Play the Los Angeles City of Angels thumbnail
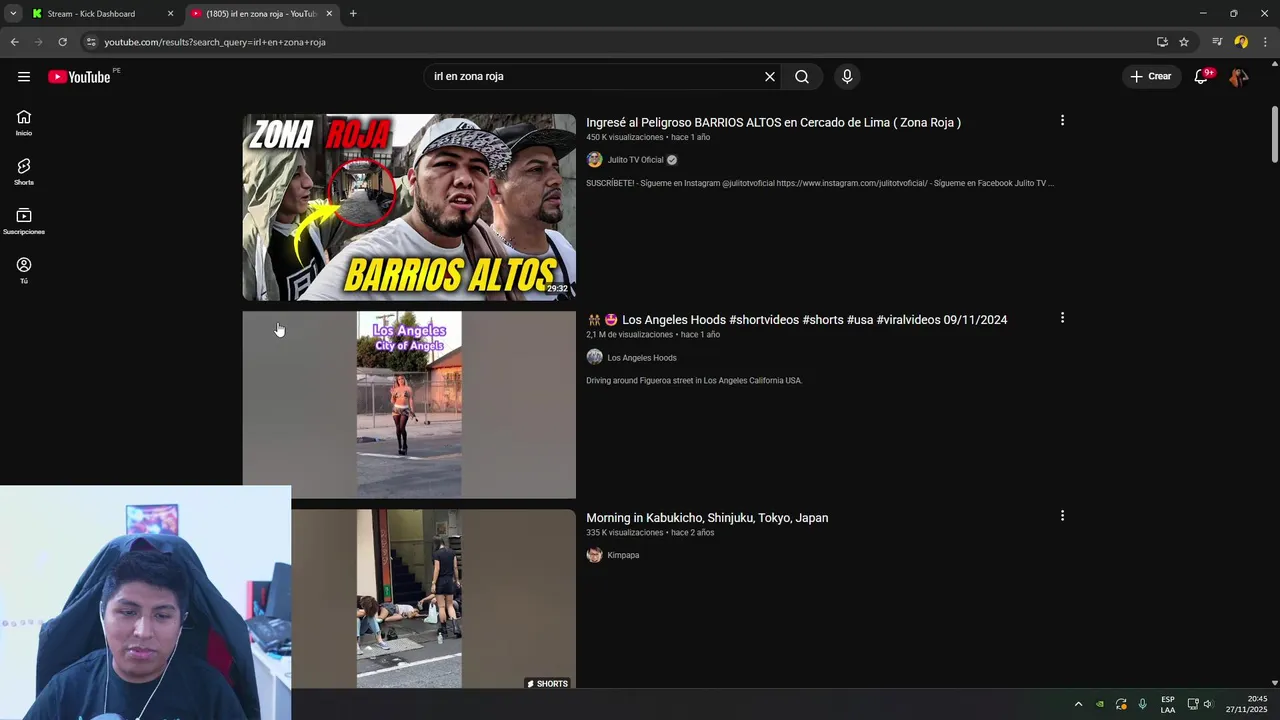This screenshot has height=720, width=1280. tap(409, 404)
